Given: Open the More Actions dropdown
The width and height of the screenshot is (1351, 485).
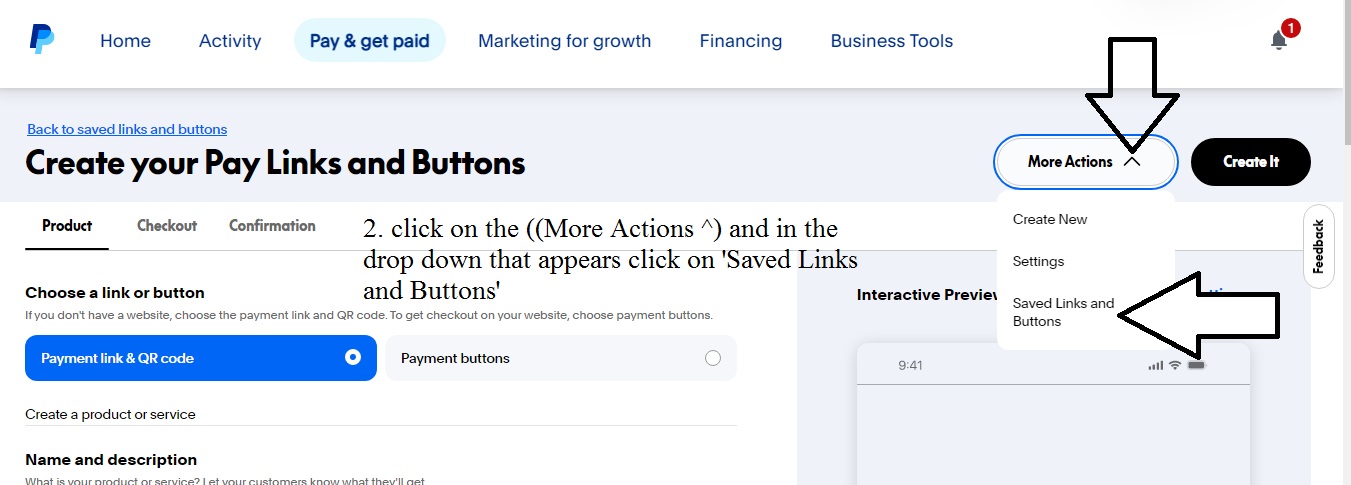Looking at the screenshot, I should coord(1086,161).
